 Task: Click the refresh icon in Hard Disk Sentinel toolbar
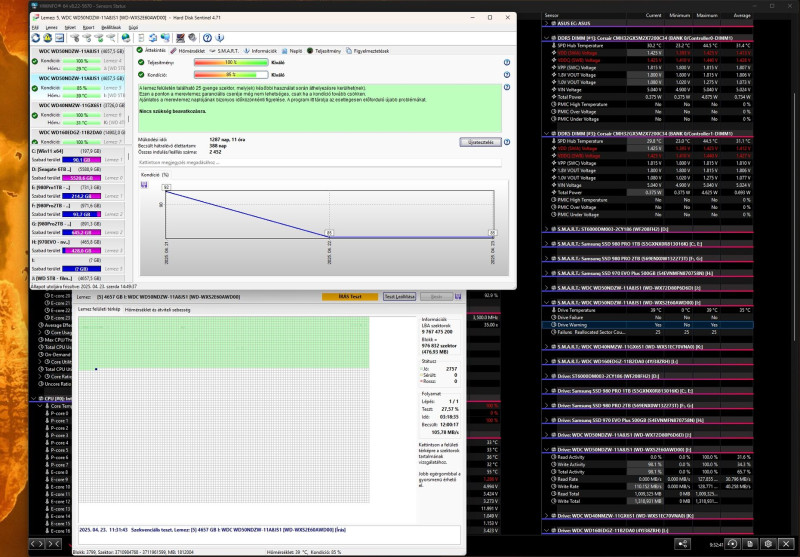(x=36, y=38)
